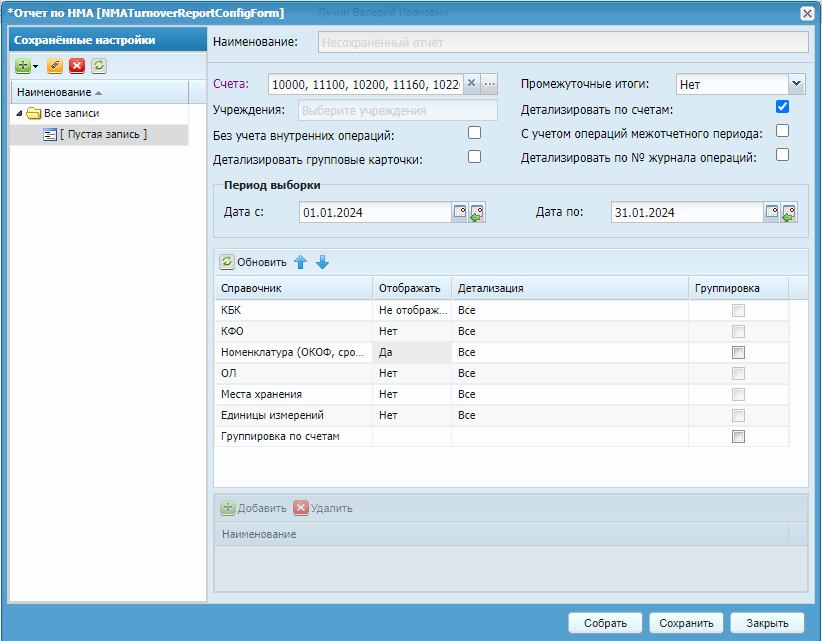Click the 'Сохранить' button
This screenshot has height=641, width=822.
686,623
